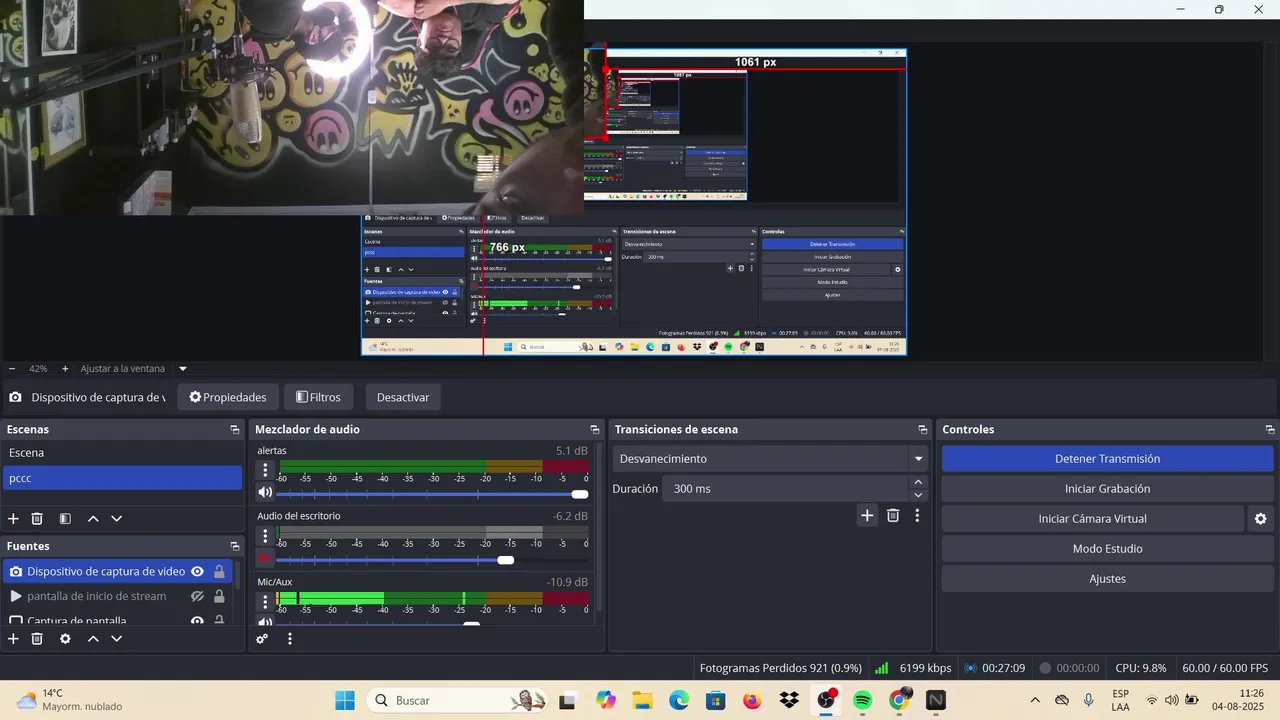Open audio mixer three-dot menu at bottom

tap(290, 638)
